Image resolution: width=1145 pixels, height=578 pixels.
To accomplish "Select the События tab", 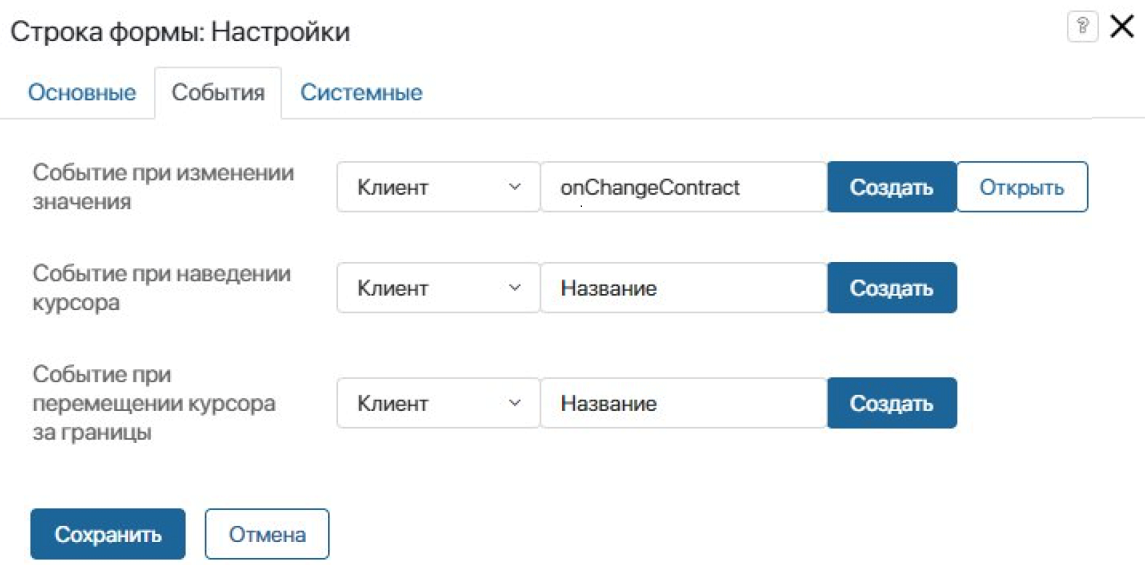I will [218, 93].
